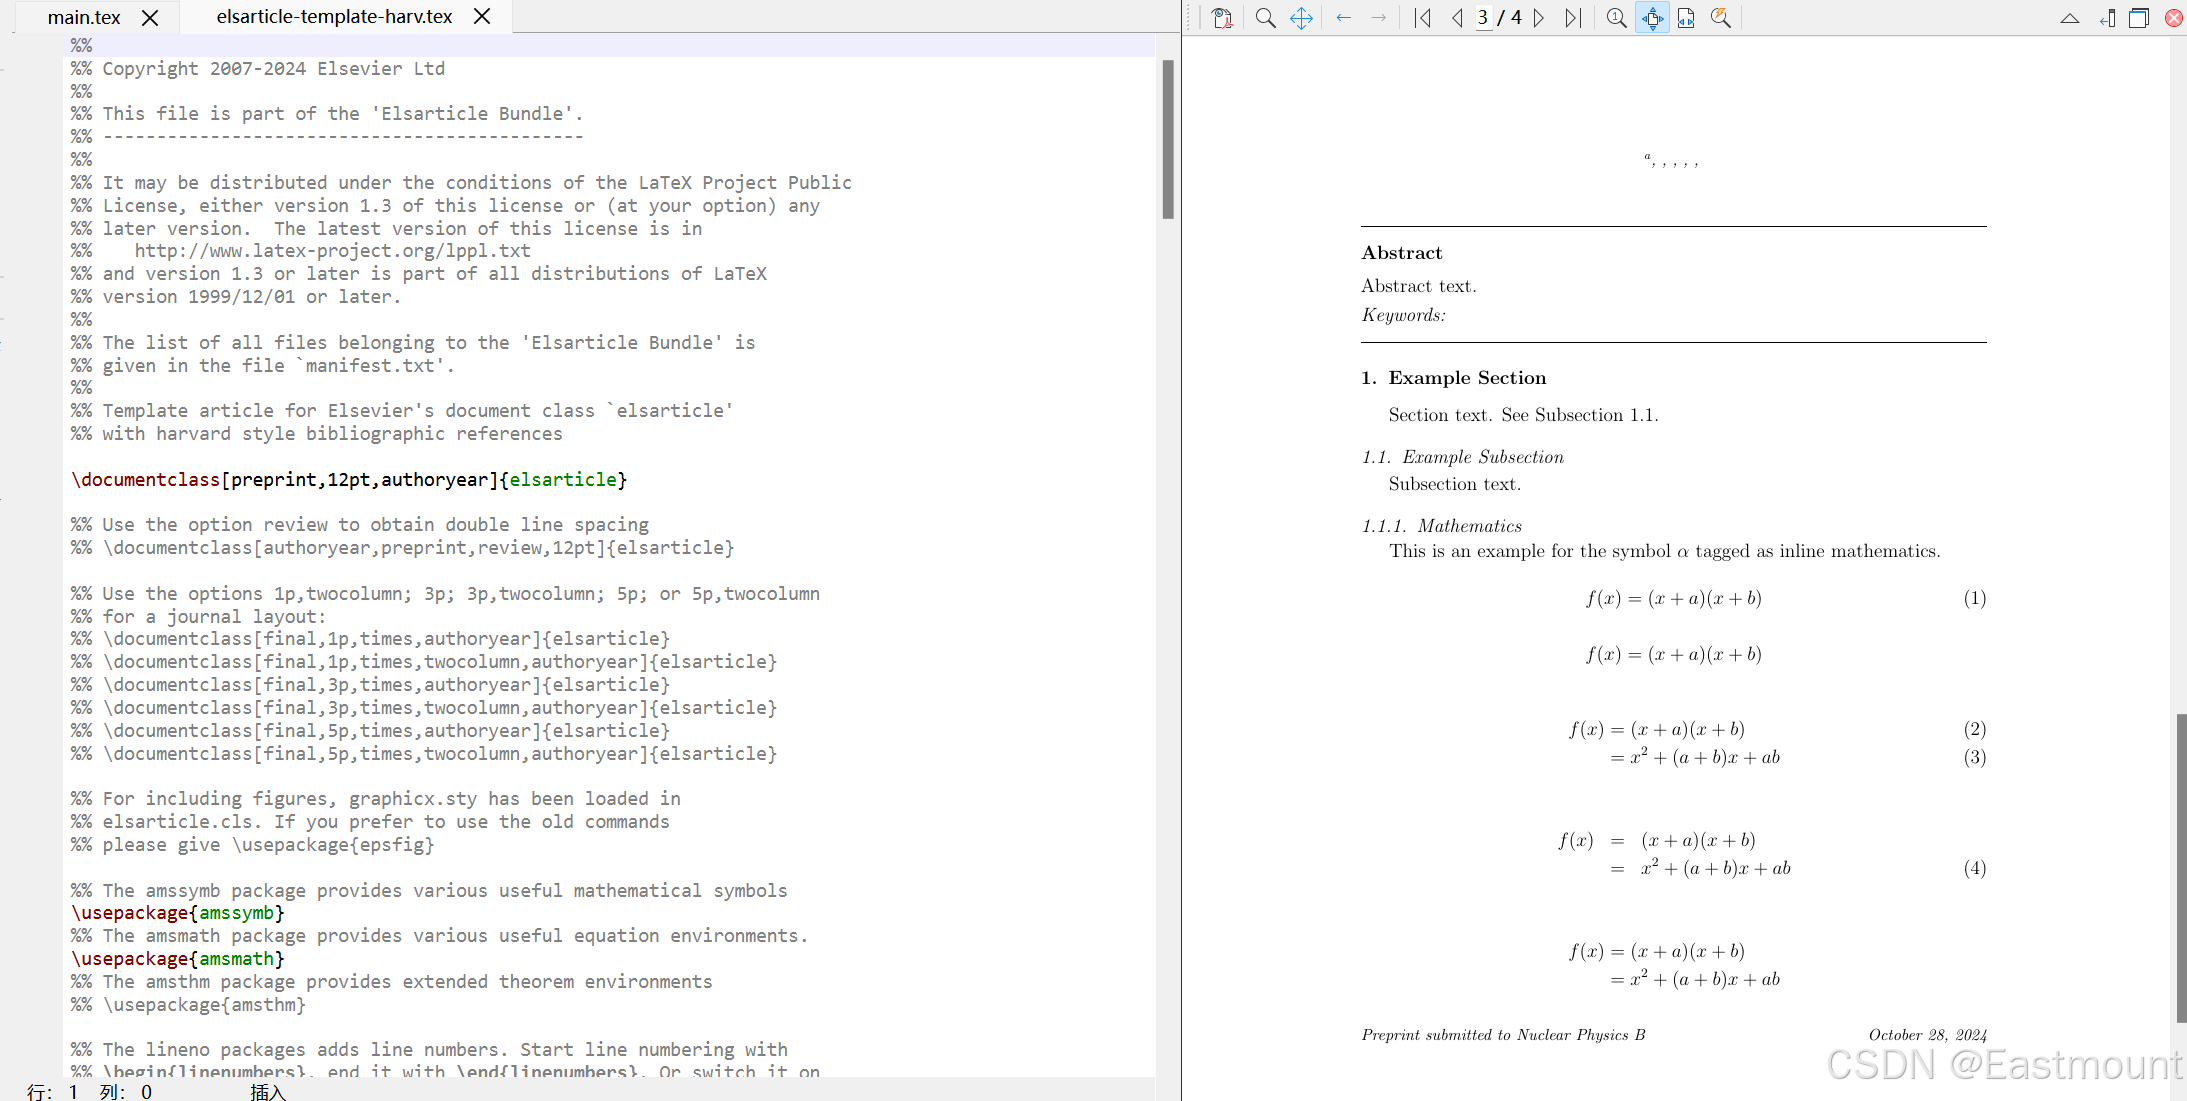Switch to elsarticle-template-harv.tex tab
Viewport: 2187px width, 1101px height.
[x=334, y=17]
